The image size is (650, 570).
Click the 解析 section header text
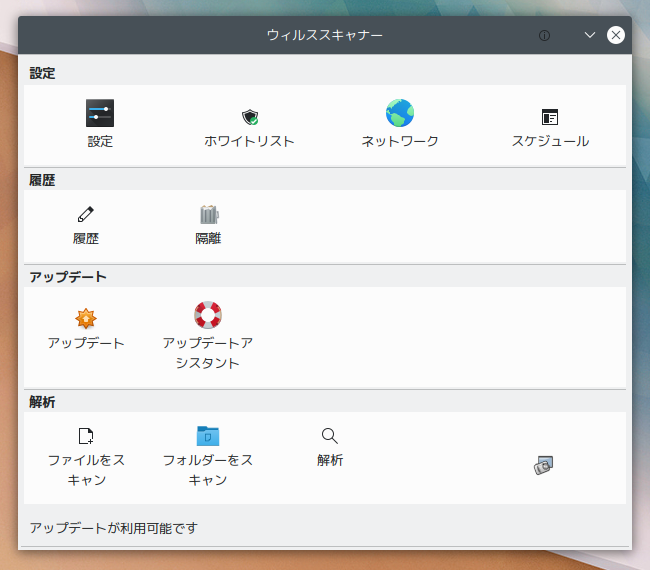[42, 402]
